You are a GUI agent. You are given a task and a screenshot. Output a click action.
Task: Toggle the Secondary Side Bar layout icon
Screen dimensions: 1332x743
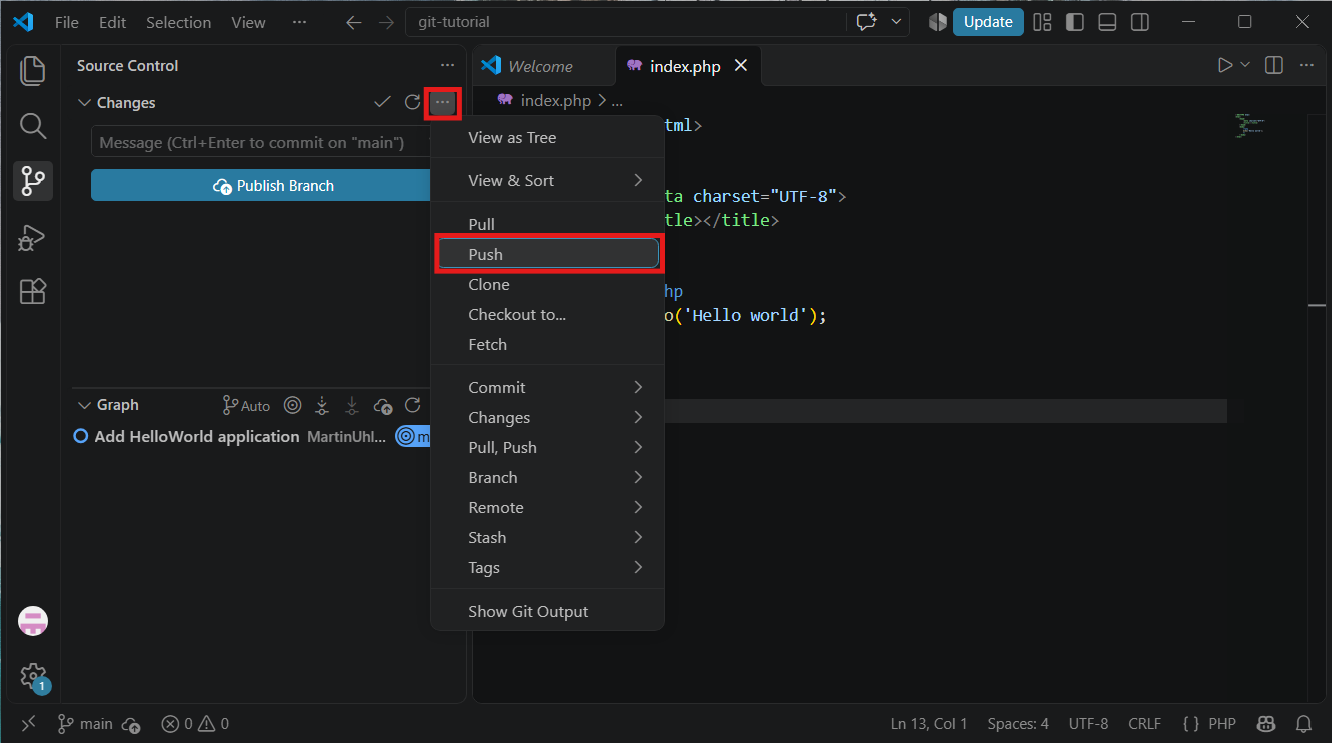click(x=1139, y=22)
